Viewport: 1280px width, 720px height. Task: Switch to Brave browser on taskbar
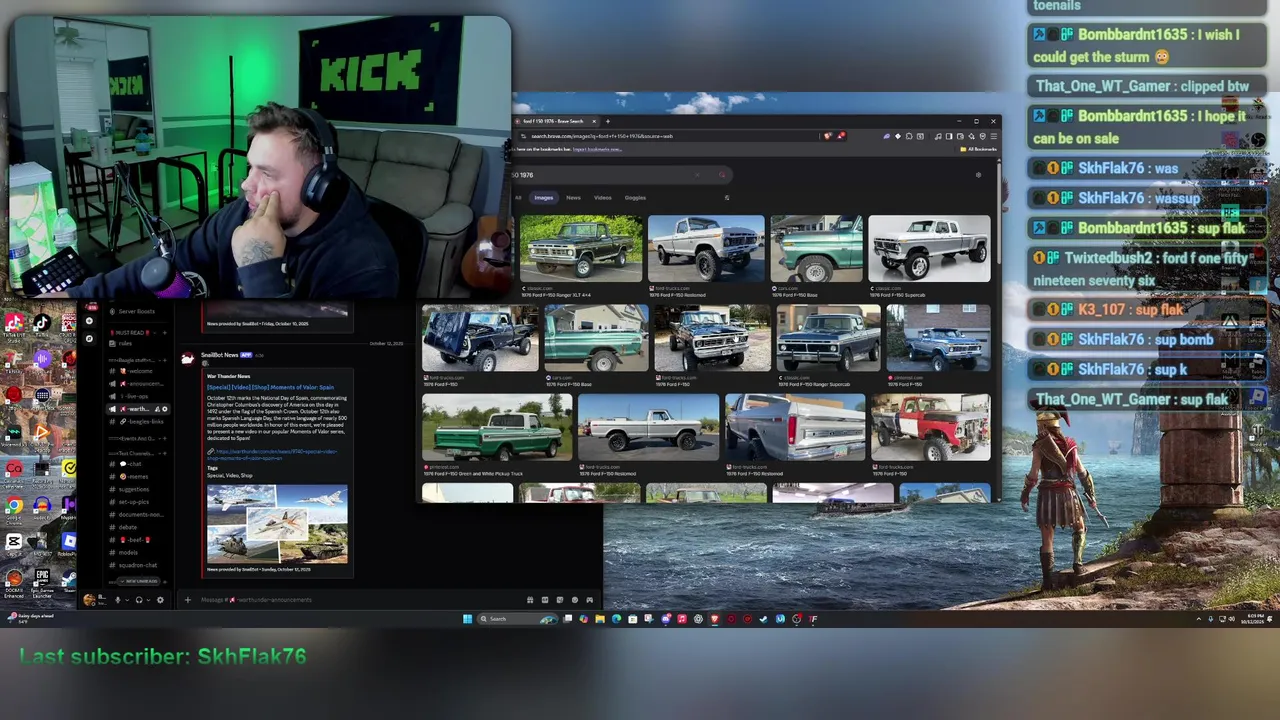point(714,619)
